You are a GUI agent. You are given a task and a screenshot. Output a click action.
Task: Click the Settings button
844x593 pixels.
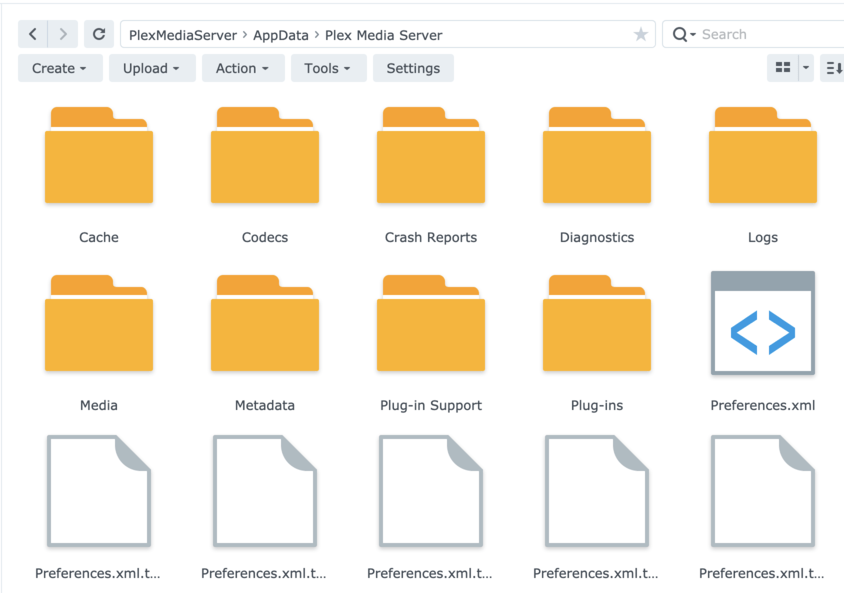[413, 68]
